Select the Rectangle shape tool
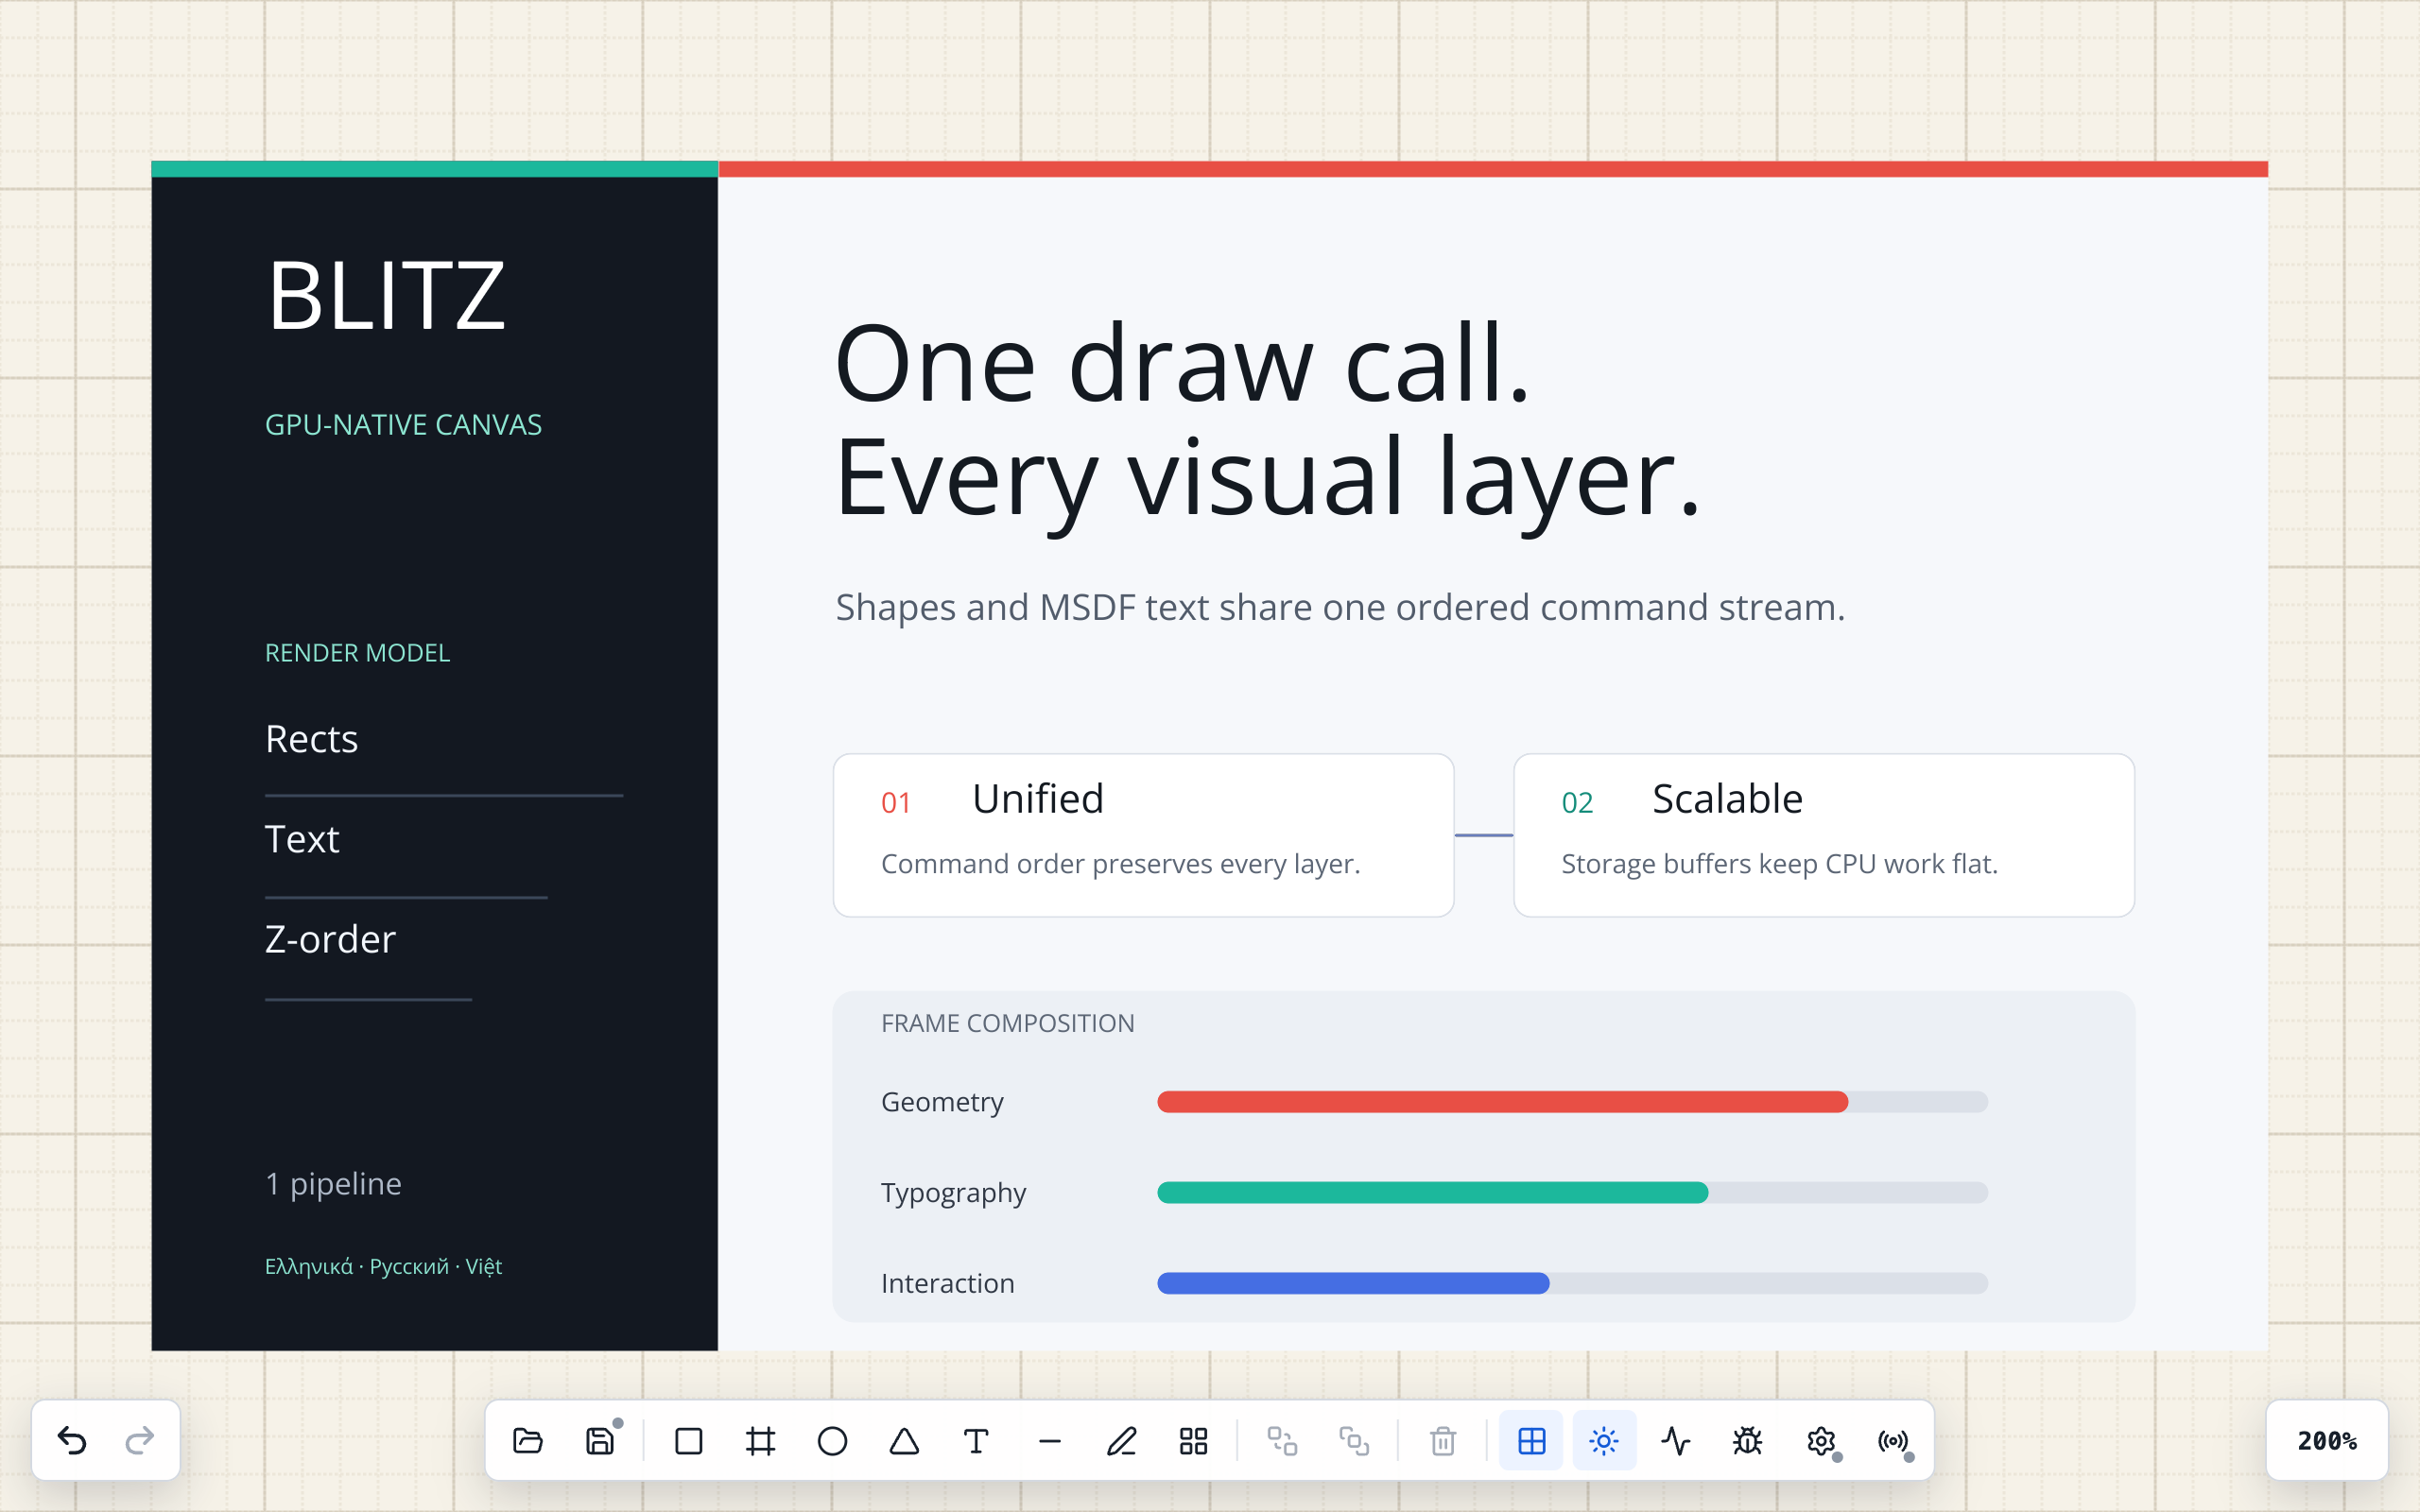2420x1512 pixels. point(689,1441)
